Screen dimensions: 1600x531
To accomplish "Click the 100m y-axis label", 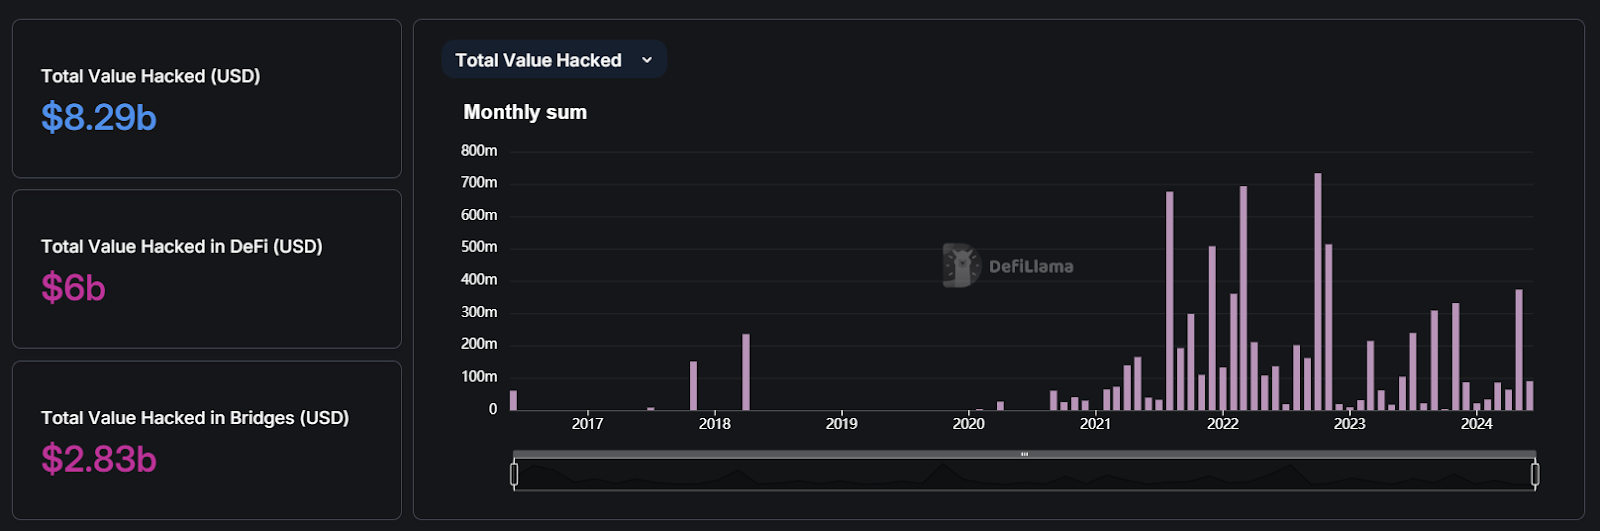I will tap(478, 377).
